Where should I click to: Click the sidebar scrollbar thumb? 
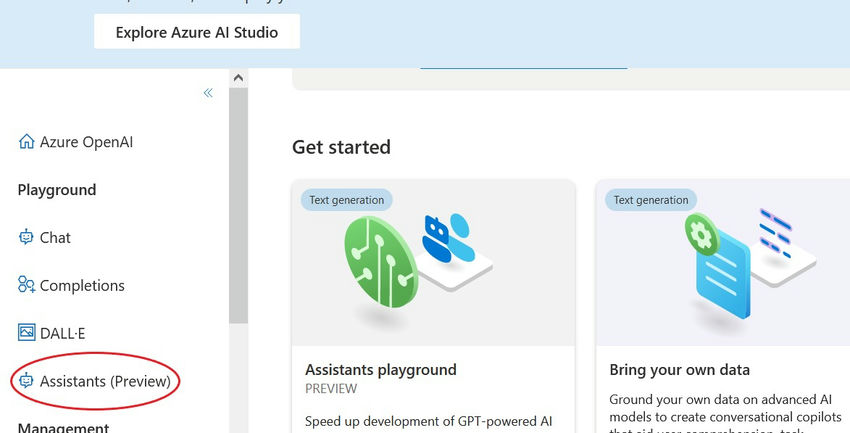pos(238,205)
